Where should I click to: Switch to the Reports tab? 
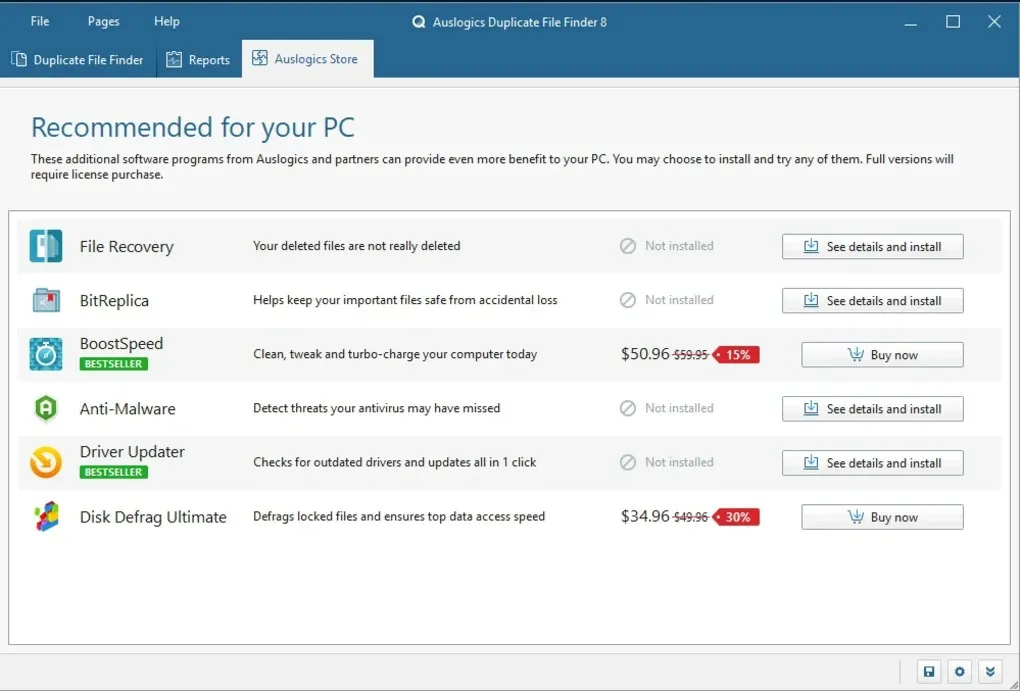click(x=198, y=60)
